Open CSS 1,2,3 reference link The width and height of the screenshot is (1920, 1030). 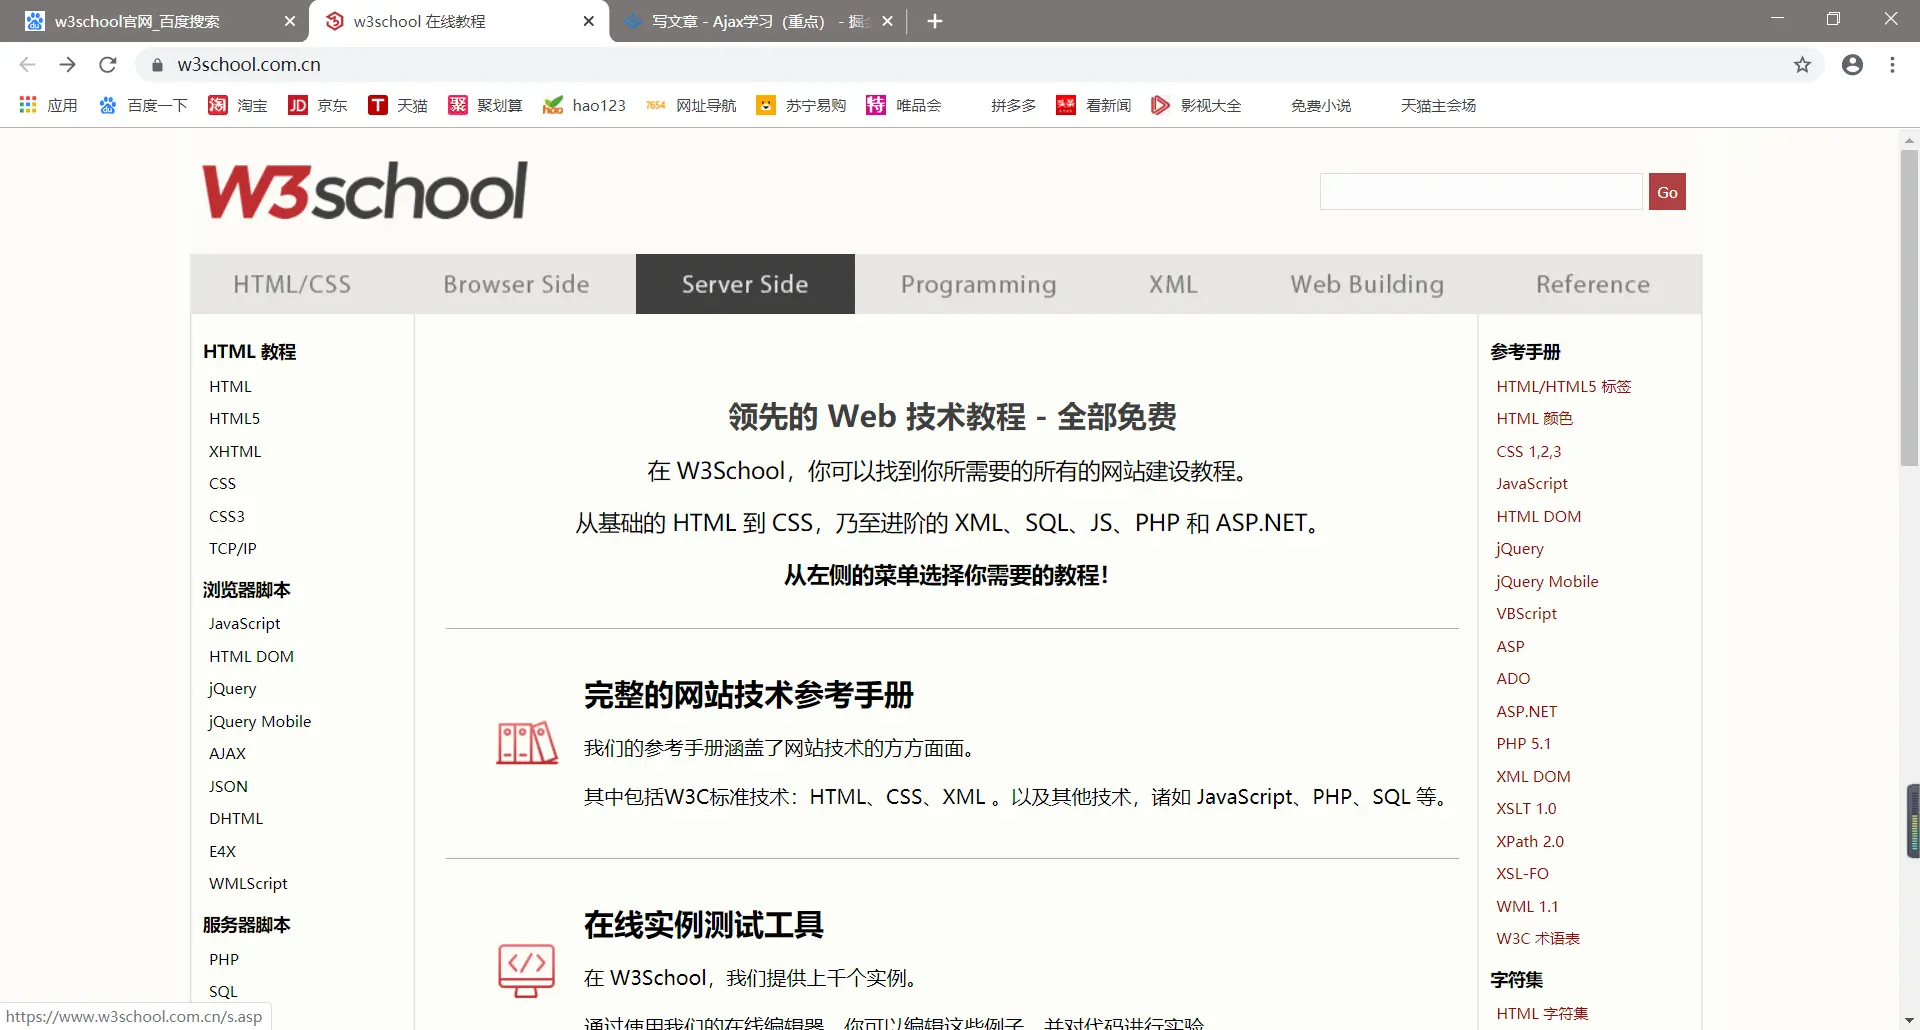[1528, 452]
